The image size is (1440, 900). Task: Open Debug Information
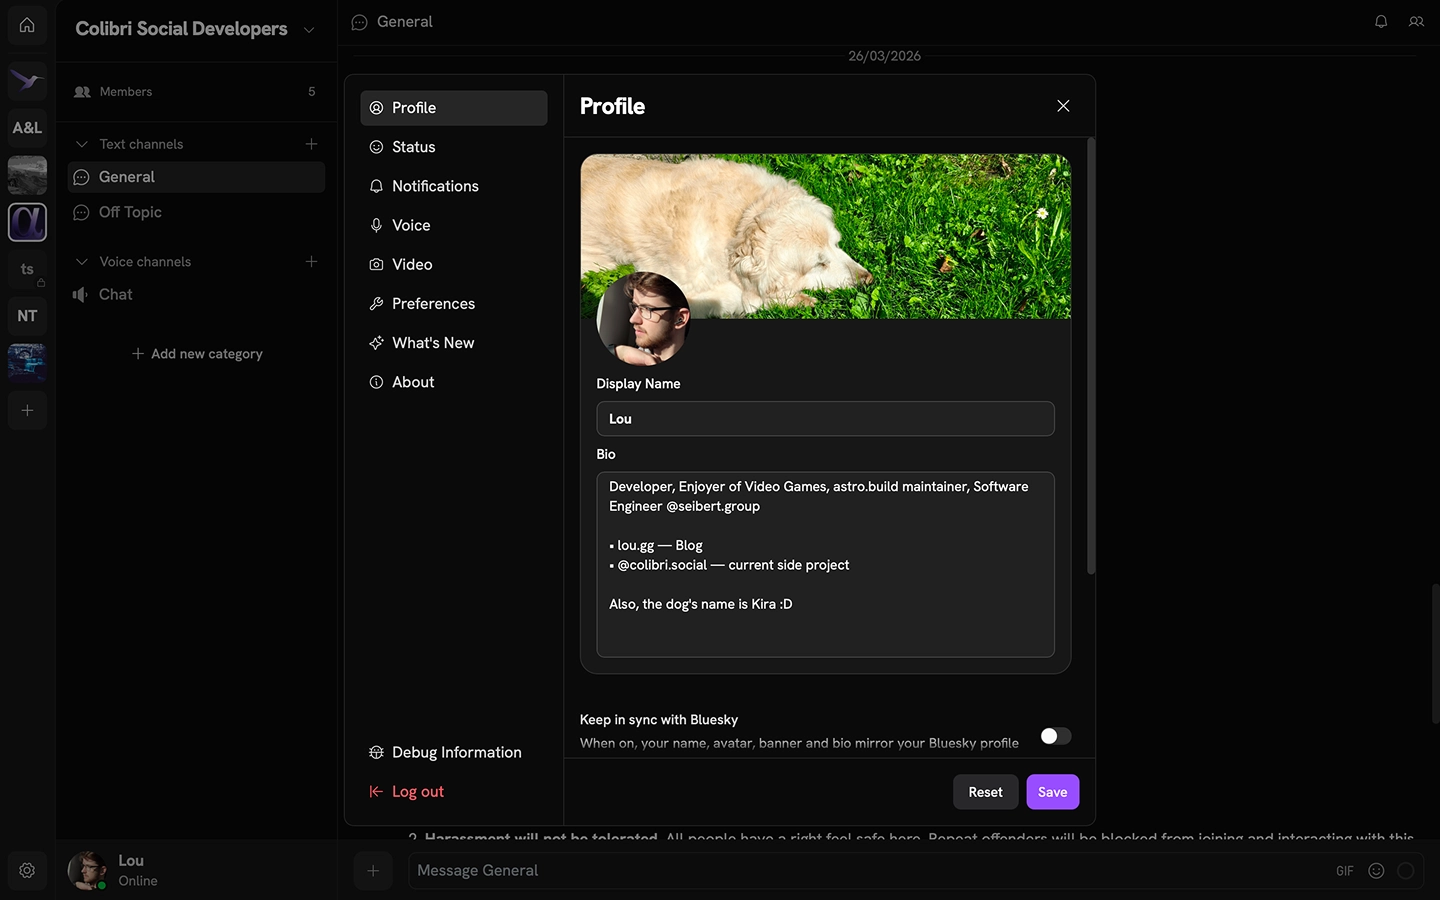[x=454, y=752]
